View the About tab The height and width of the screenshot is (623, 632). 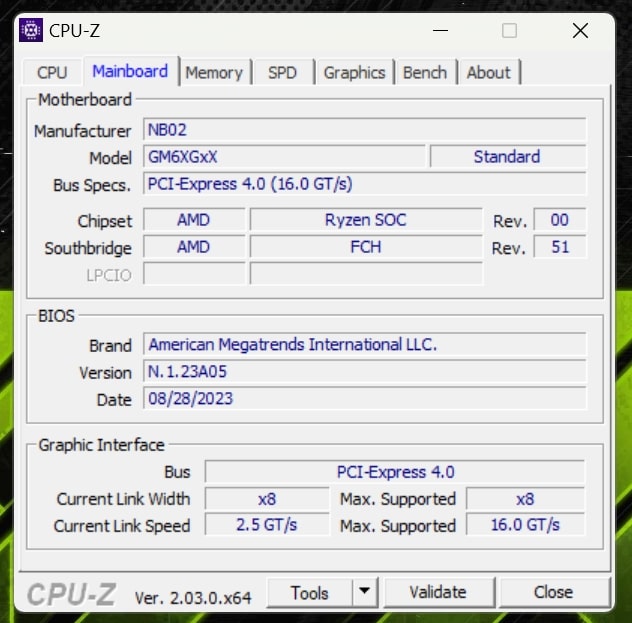click(488, 72)
